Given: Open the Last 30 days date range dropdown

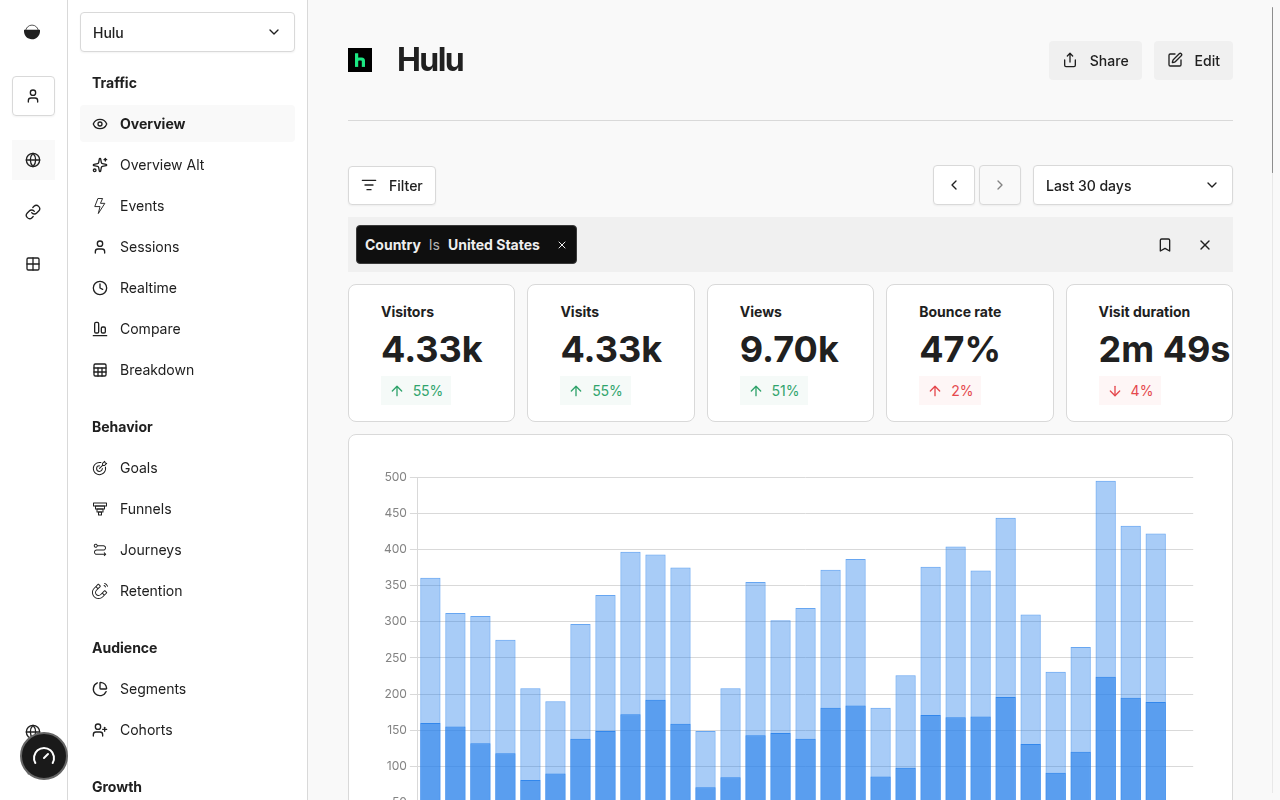Looking at the screenshot, I should click(1132, 185).
